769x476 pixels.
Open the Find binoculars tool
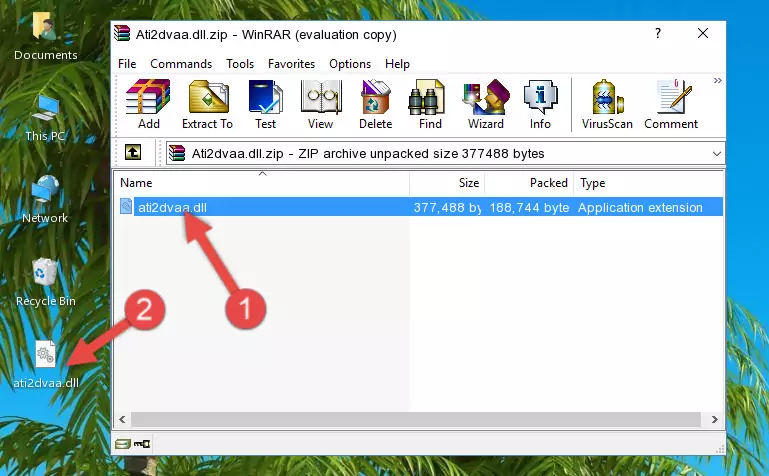pyautogui.click(x=430, y=104)
